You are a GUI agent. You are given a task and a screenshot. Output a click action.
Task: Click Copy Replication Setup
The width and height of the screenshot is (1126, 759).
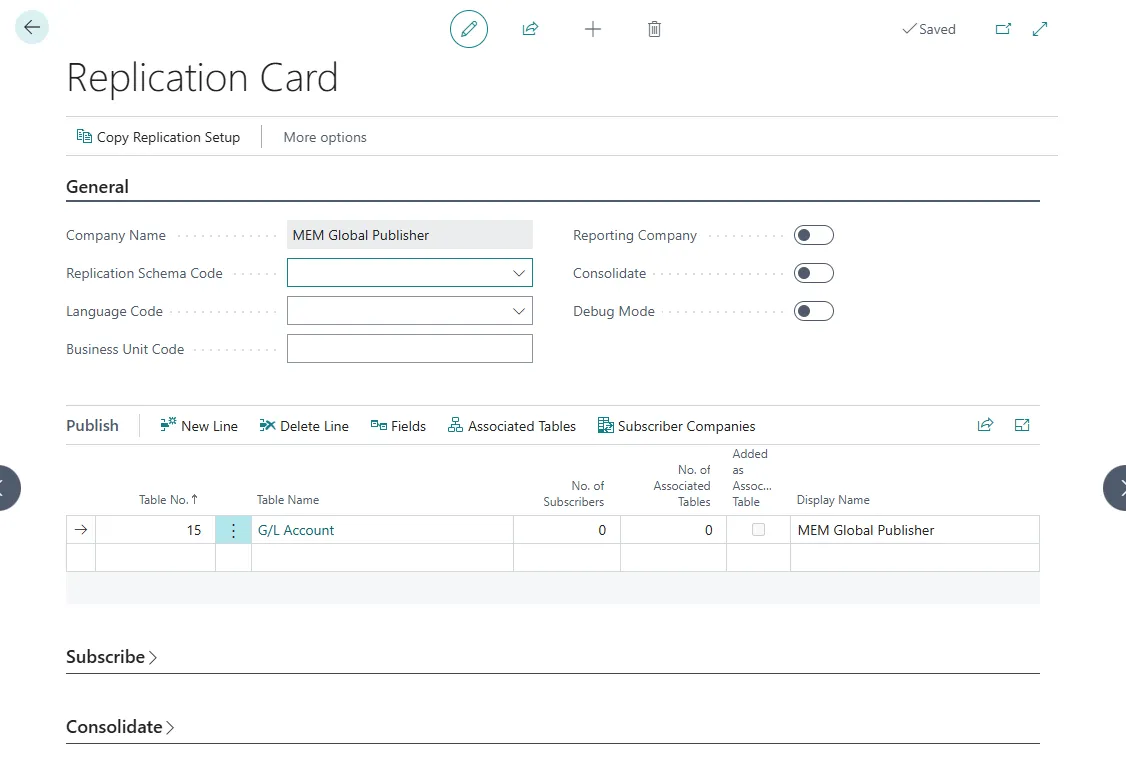pos(159,137)
